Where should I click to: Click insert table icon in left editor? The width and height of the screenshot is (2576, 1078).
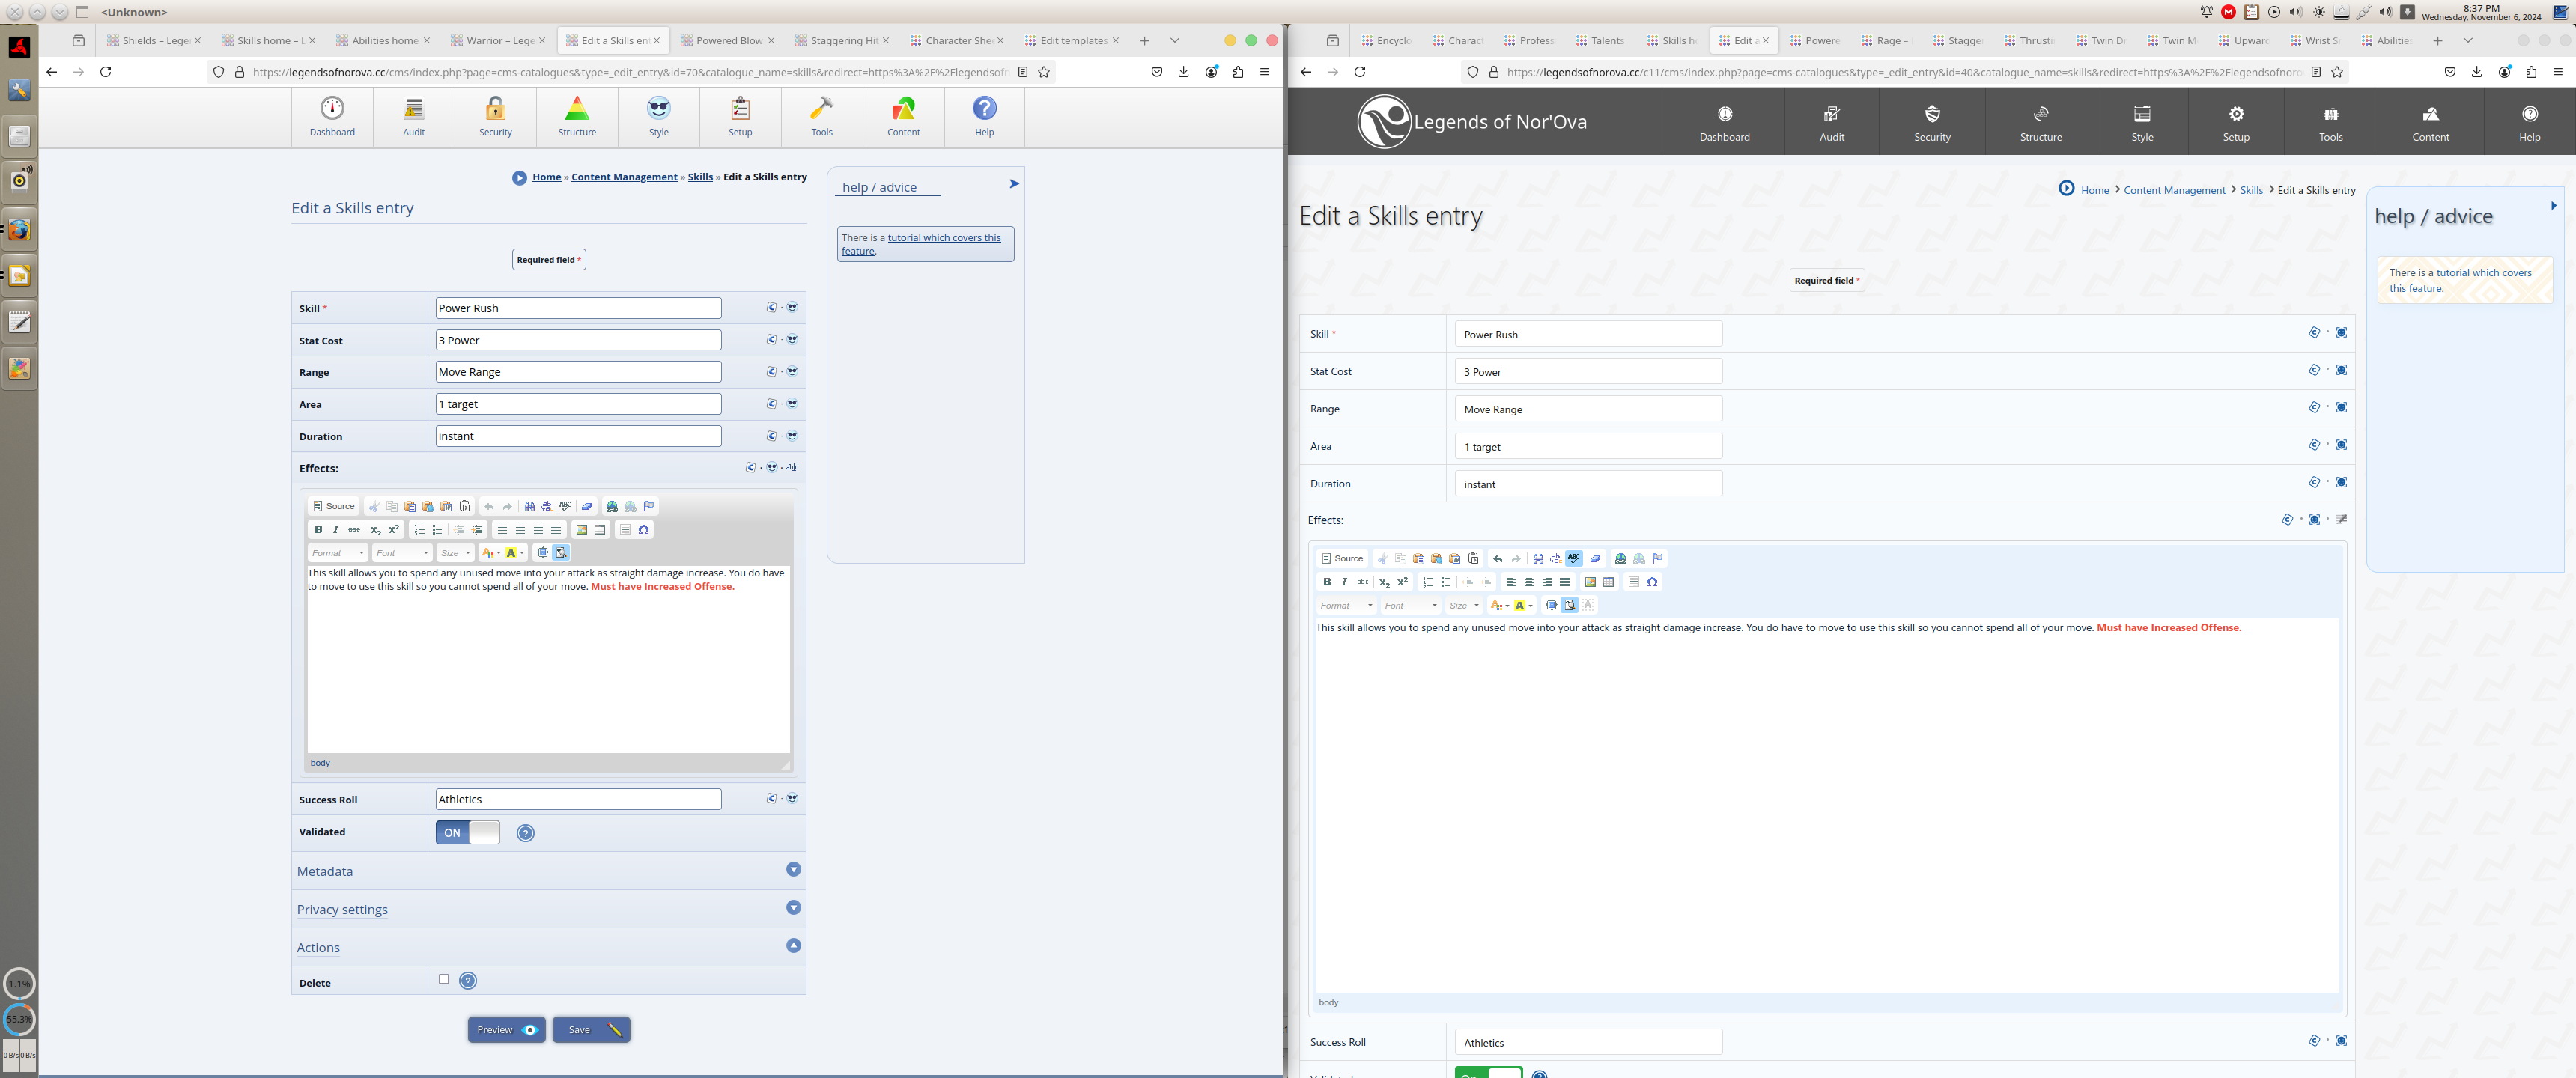coord(600,530)
